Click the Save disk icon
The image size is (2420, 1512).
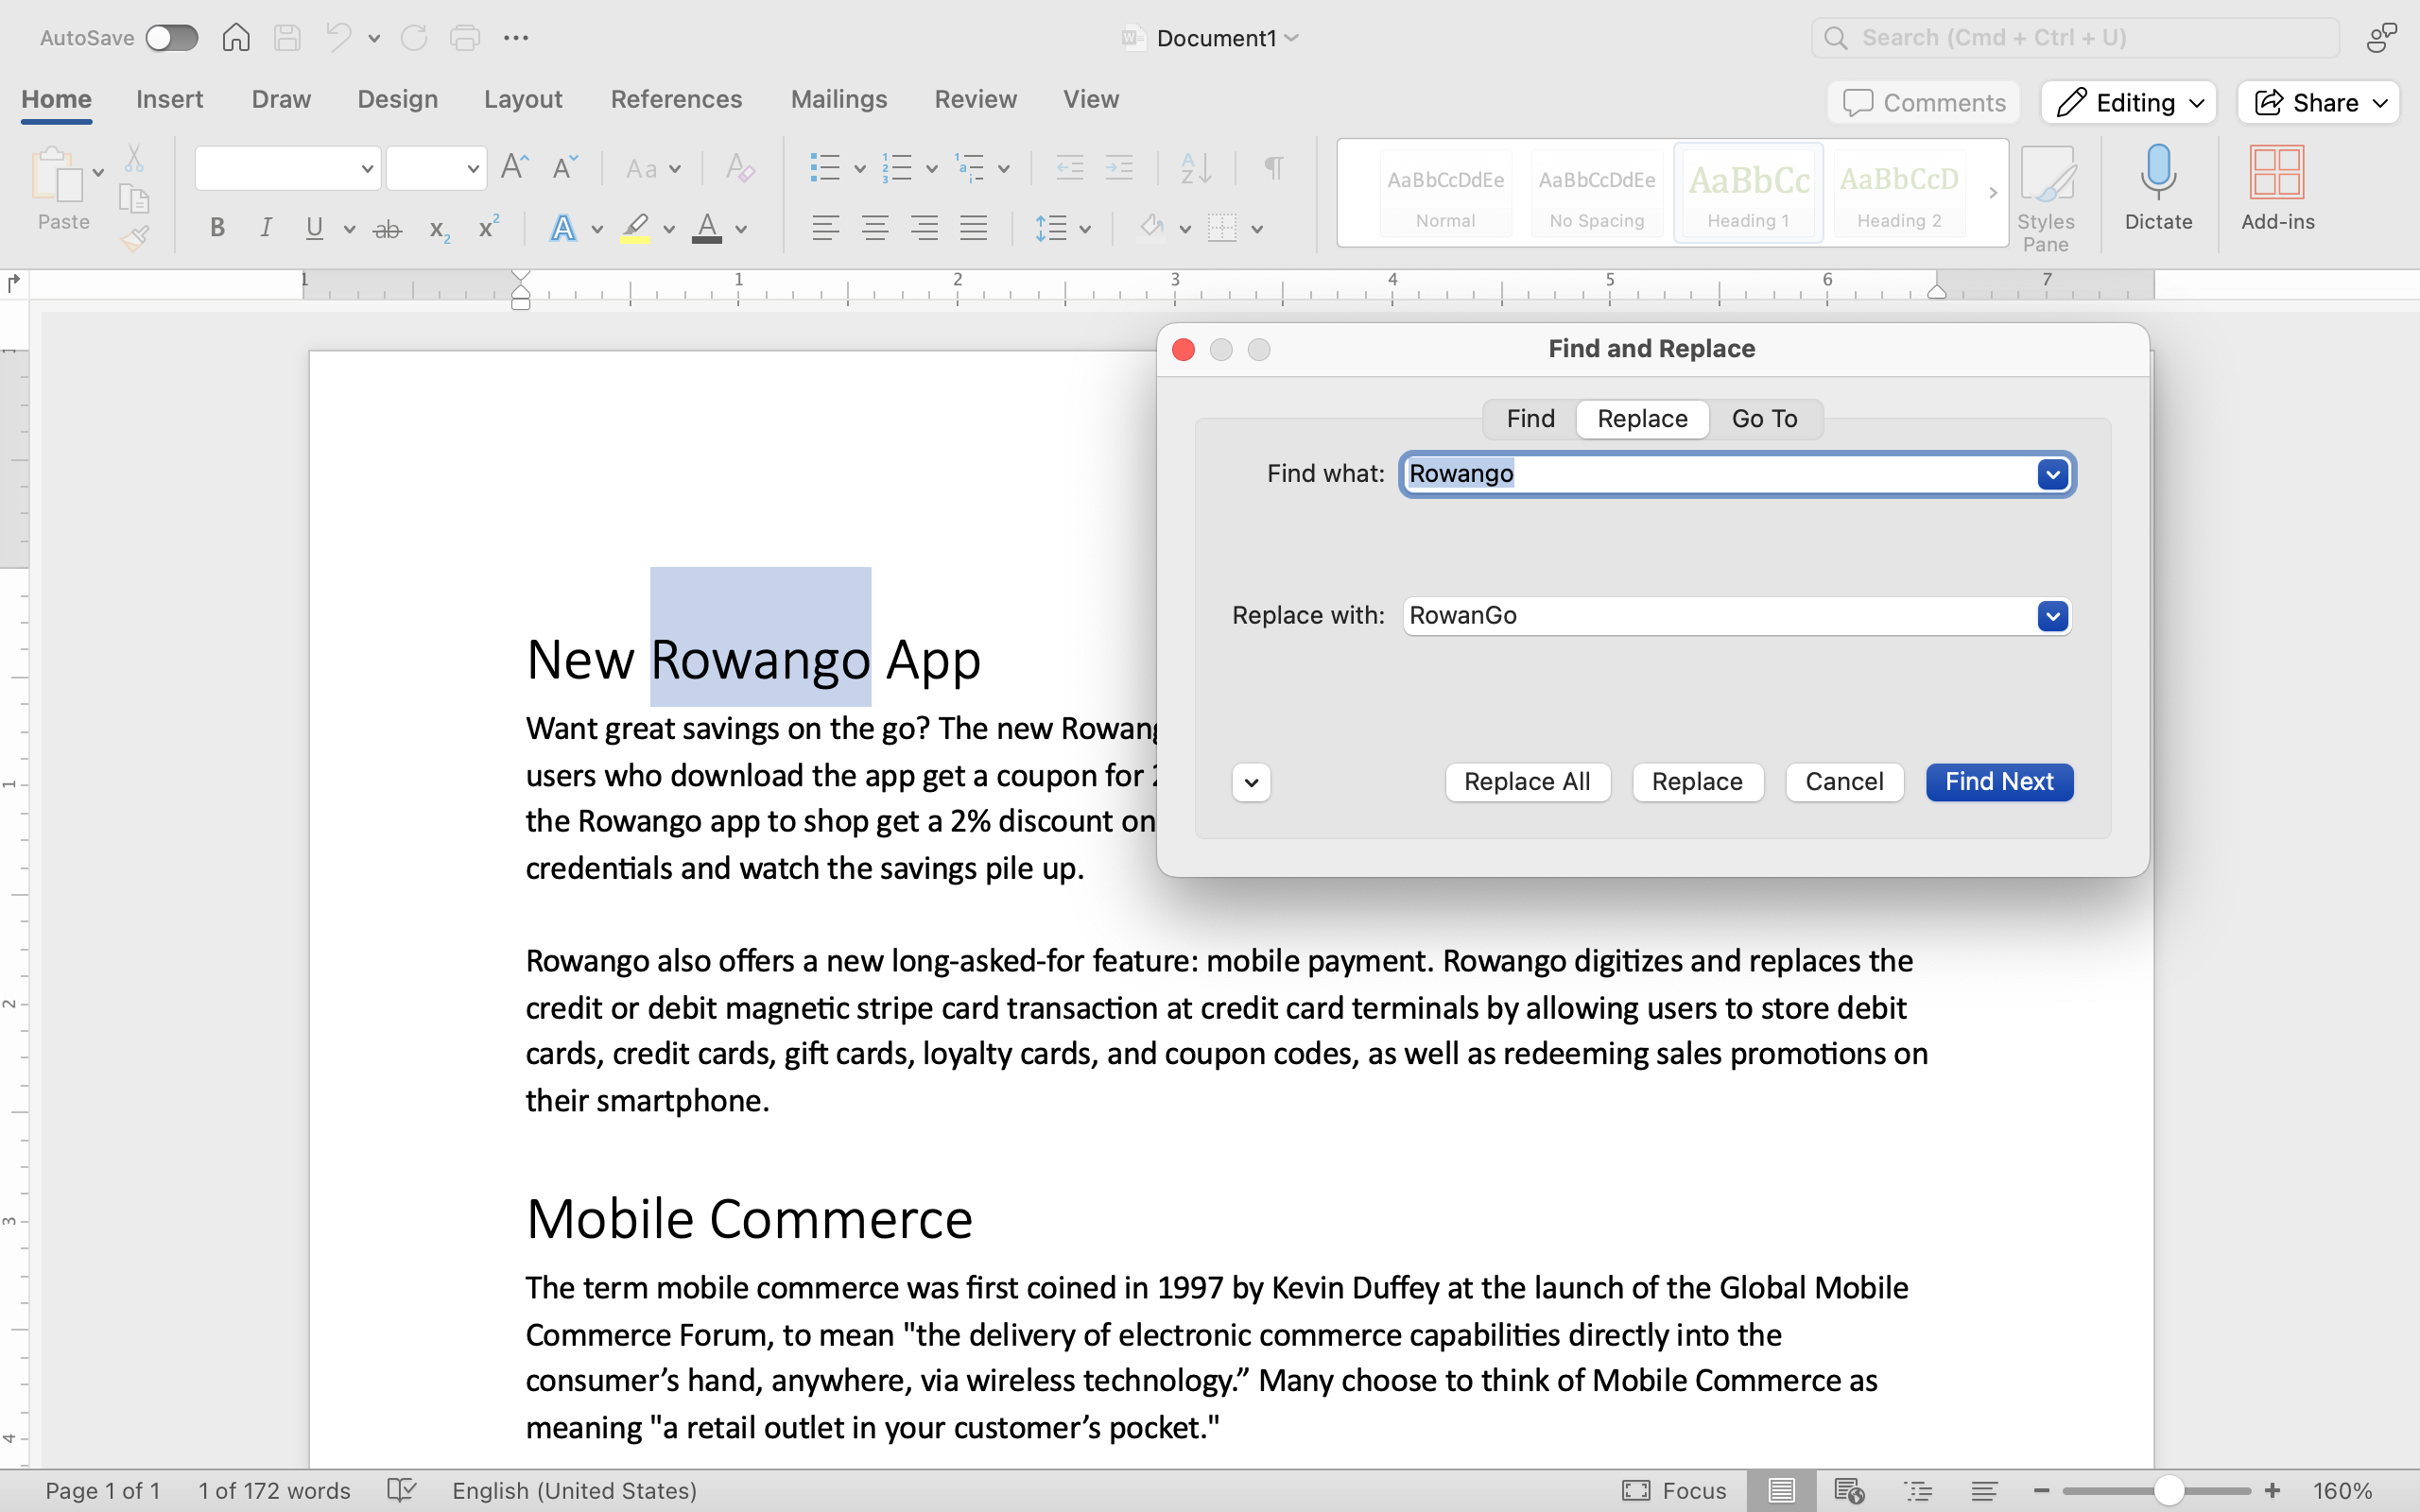tap(288, 38)
